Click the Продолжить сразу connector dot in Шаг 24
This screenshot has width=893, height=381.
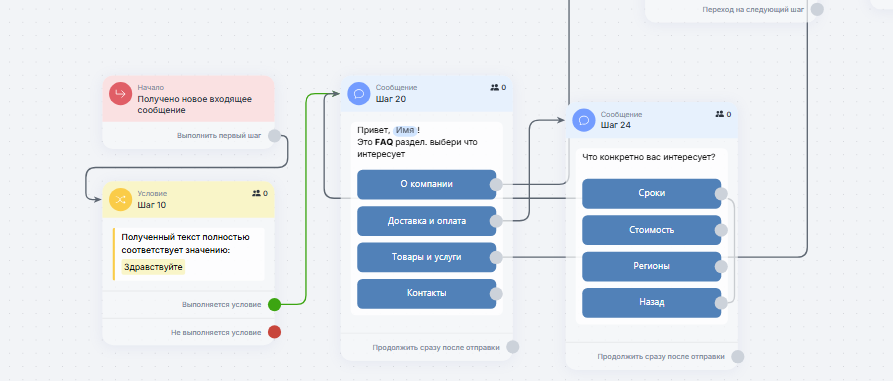pyautogui.click(x=738, y=357)
